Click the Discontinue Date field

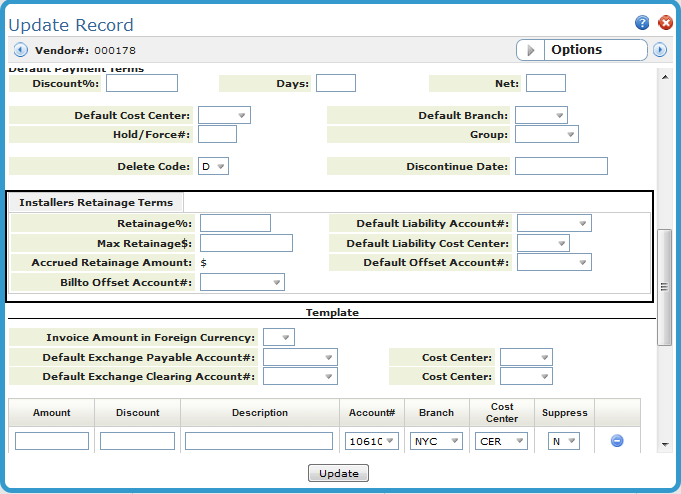(x=561, y=166)
